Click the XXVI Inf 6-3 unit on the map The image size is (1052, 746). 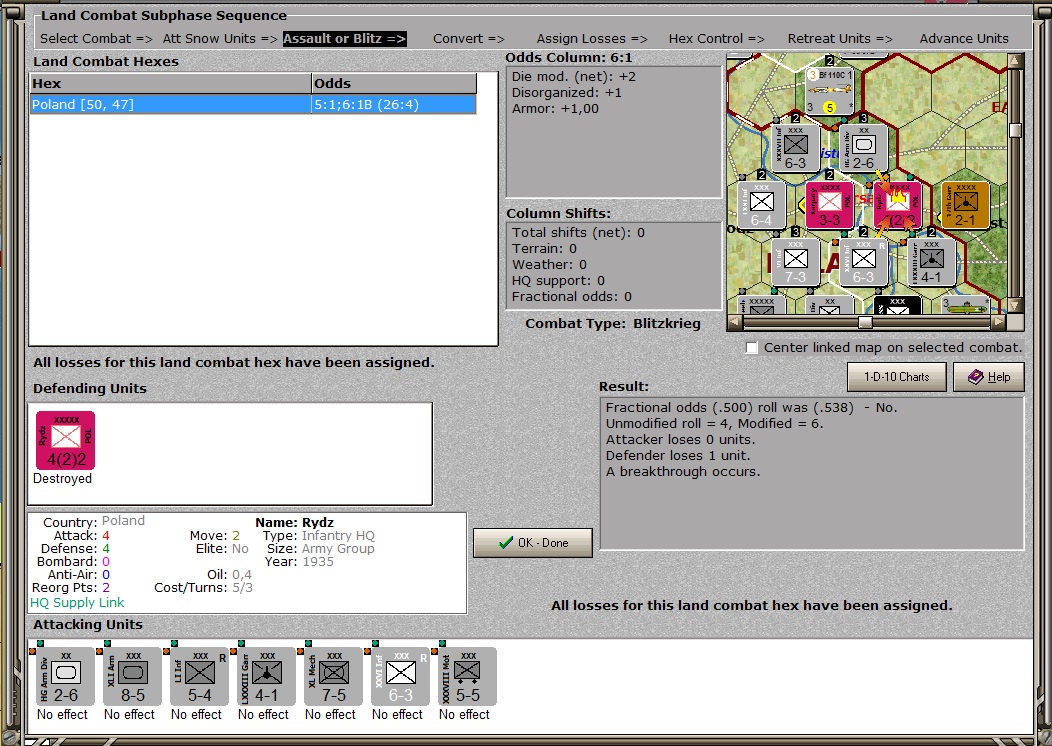pyautogui.click(x=863, y=262)
